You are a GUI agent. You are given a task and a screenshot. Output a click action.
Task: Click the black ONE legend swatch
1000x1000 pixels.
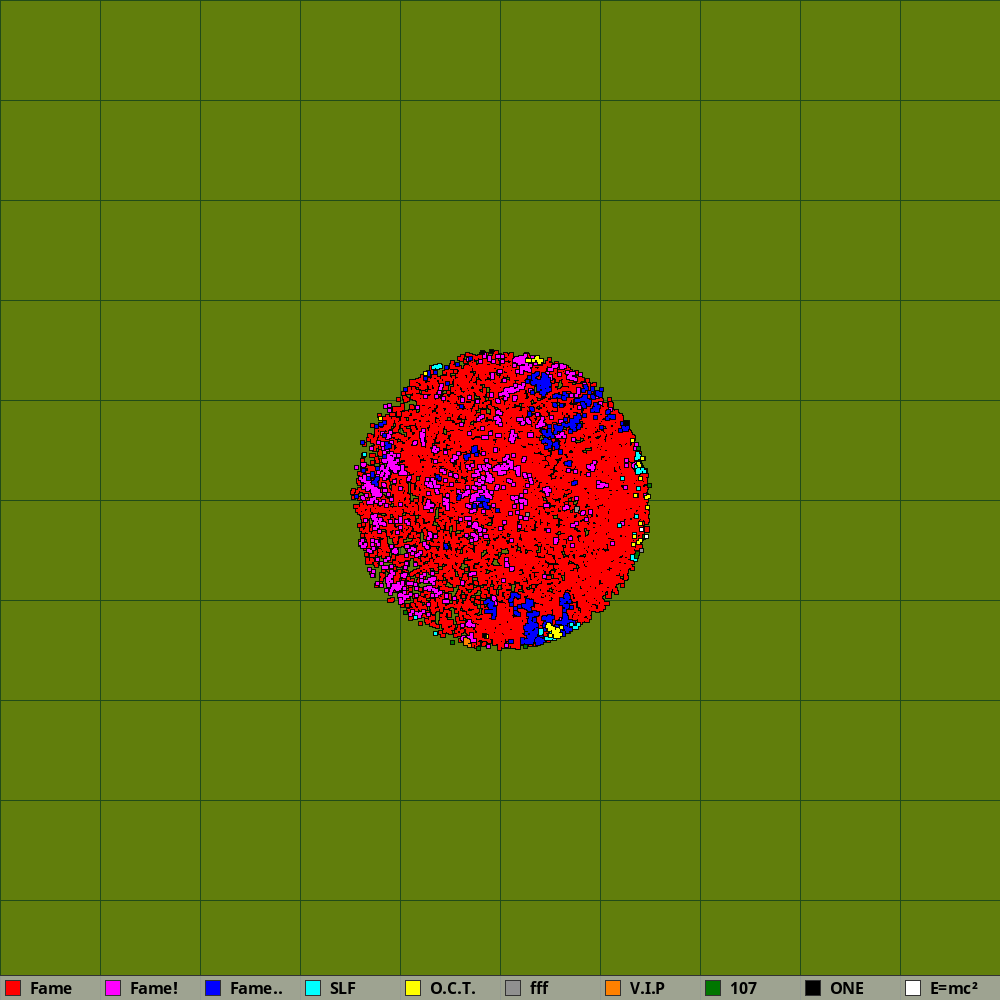813,988
